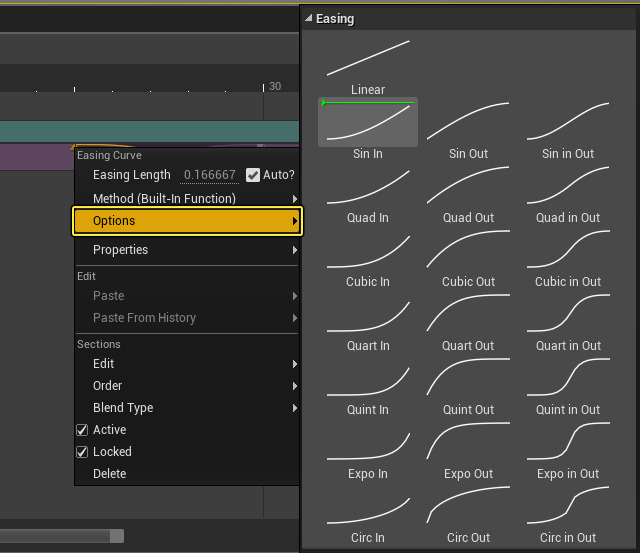Uncheck the Active section checkbox

pyautogui.click(x=82, y=430)
